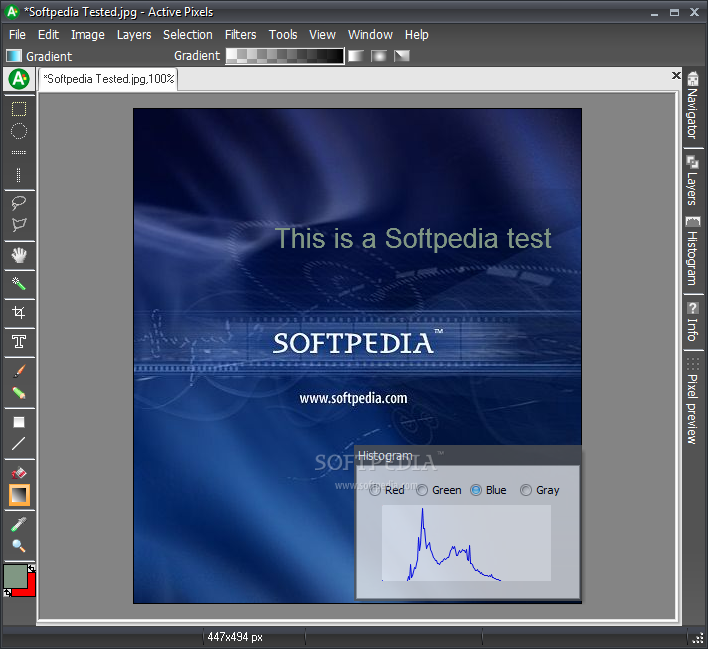Select the Crop tool
This screenshot has width=708, height=649.
tap(19, 313)
